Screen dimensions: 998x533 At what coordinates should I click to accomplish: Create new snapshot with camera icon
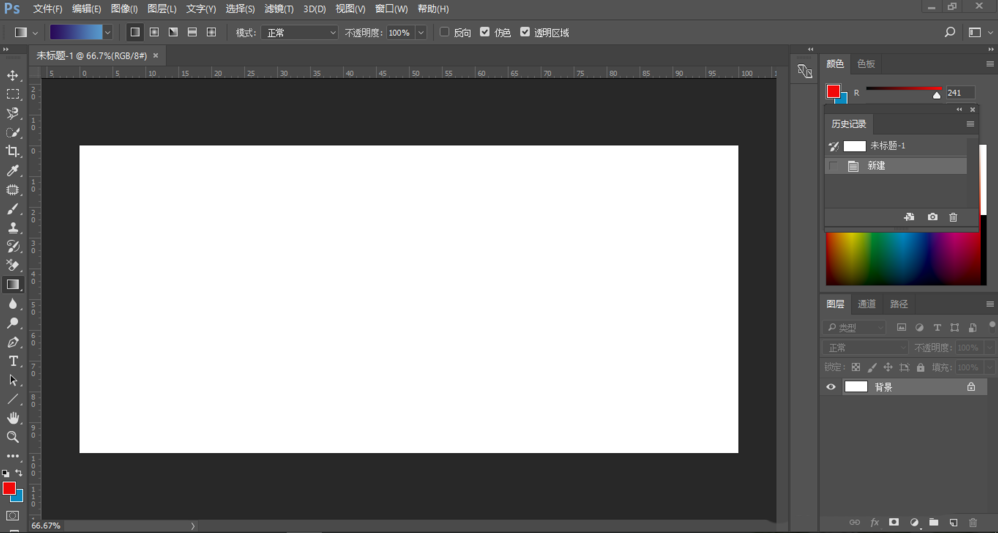pyautogui.click(x=932, y=217)
